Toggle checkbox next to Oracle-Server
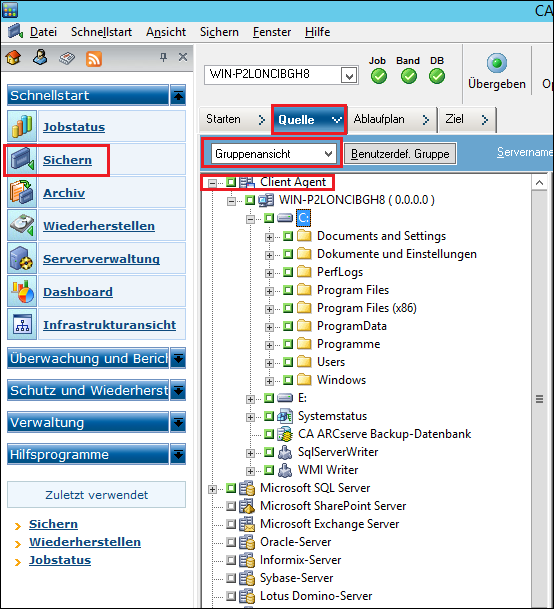Viewport: 554px width, 609px height. 231,542
